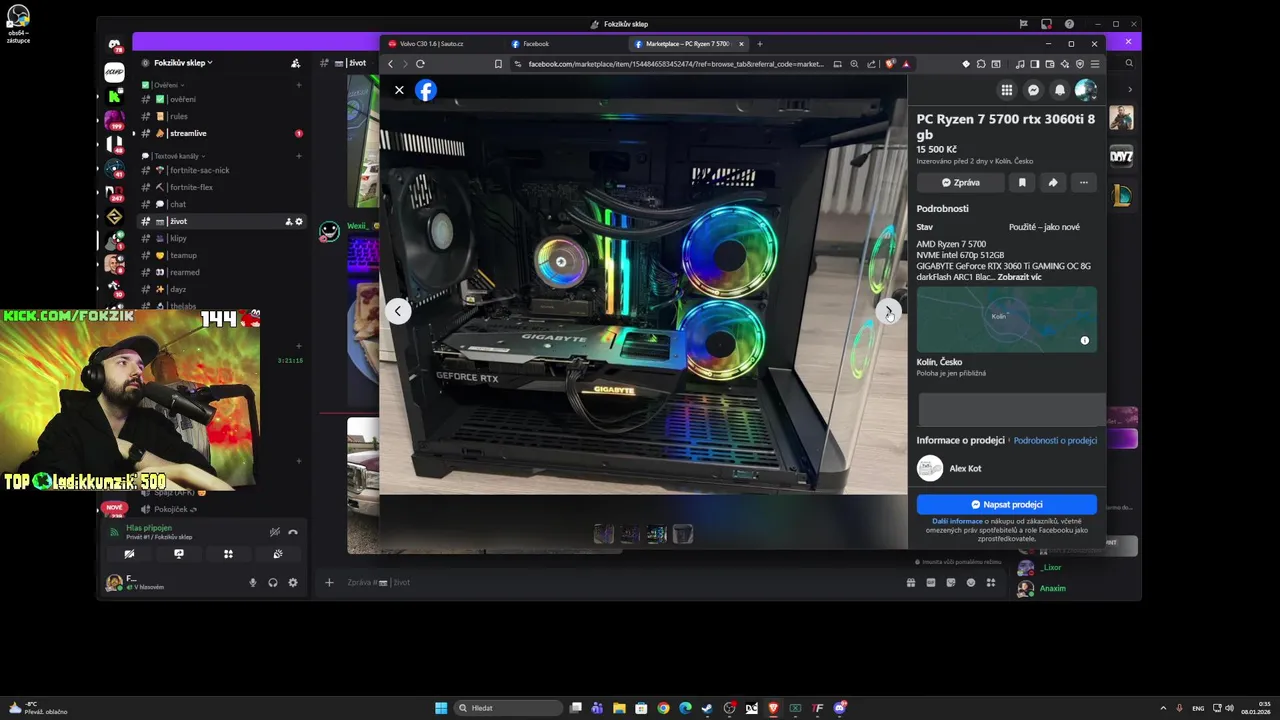Open more options on the listing
Image resolution: width=1280 pixels, height=720 pixels.
click(x=1083, y=183)
